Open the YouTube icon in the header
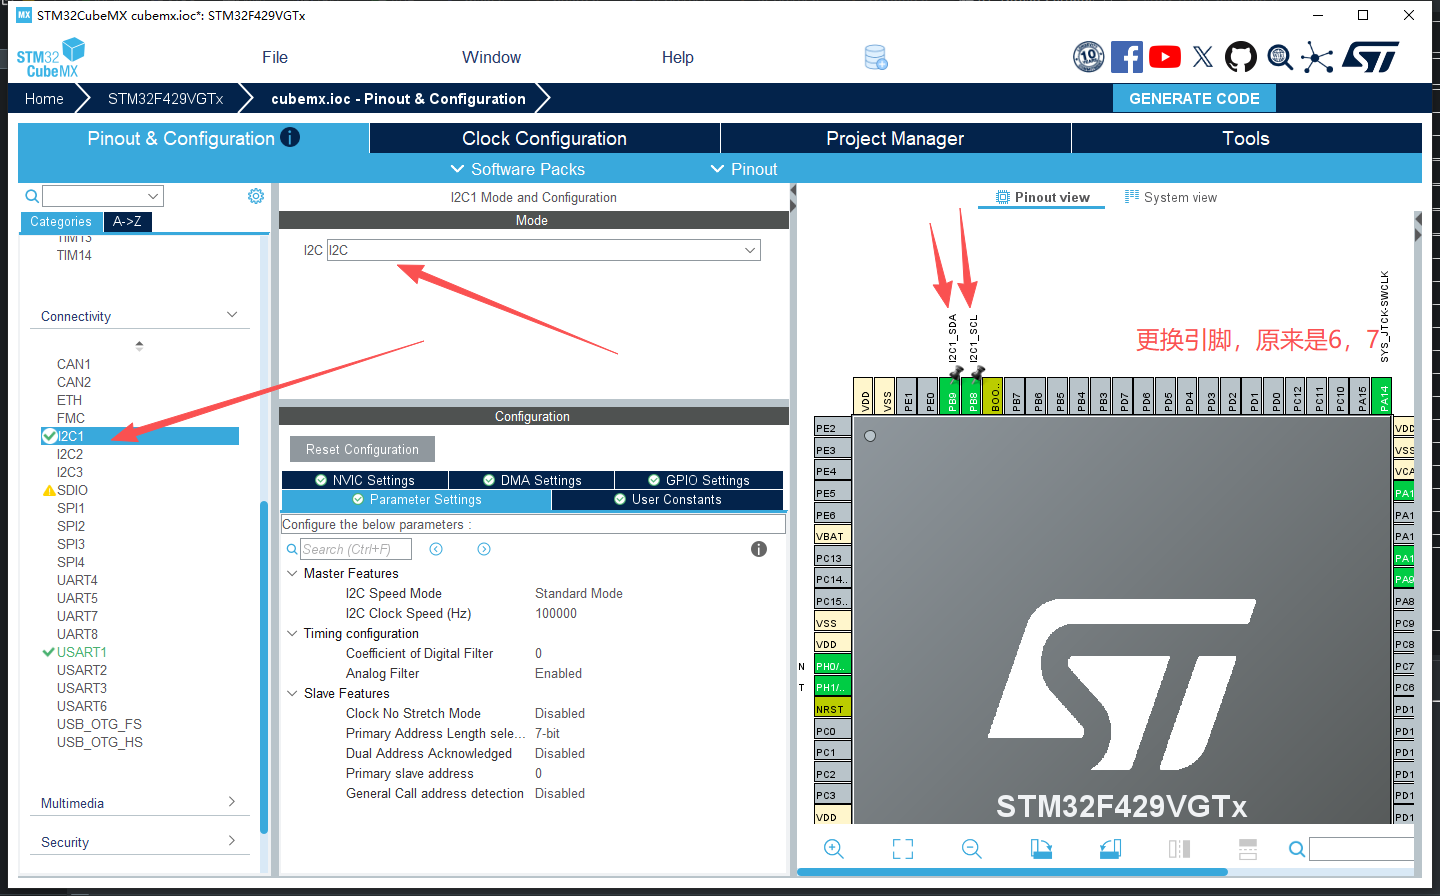This screenshot has width=1440, height=896. (x=1165, y=57)
